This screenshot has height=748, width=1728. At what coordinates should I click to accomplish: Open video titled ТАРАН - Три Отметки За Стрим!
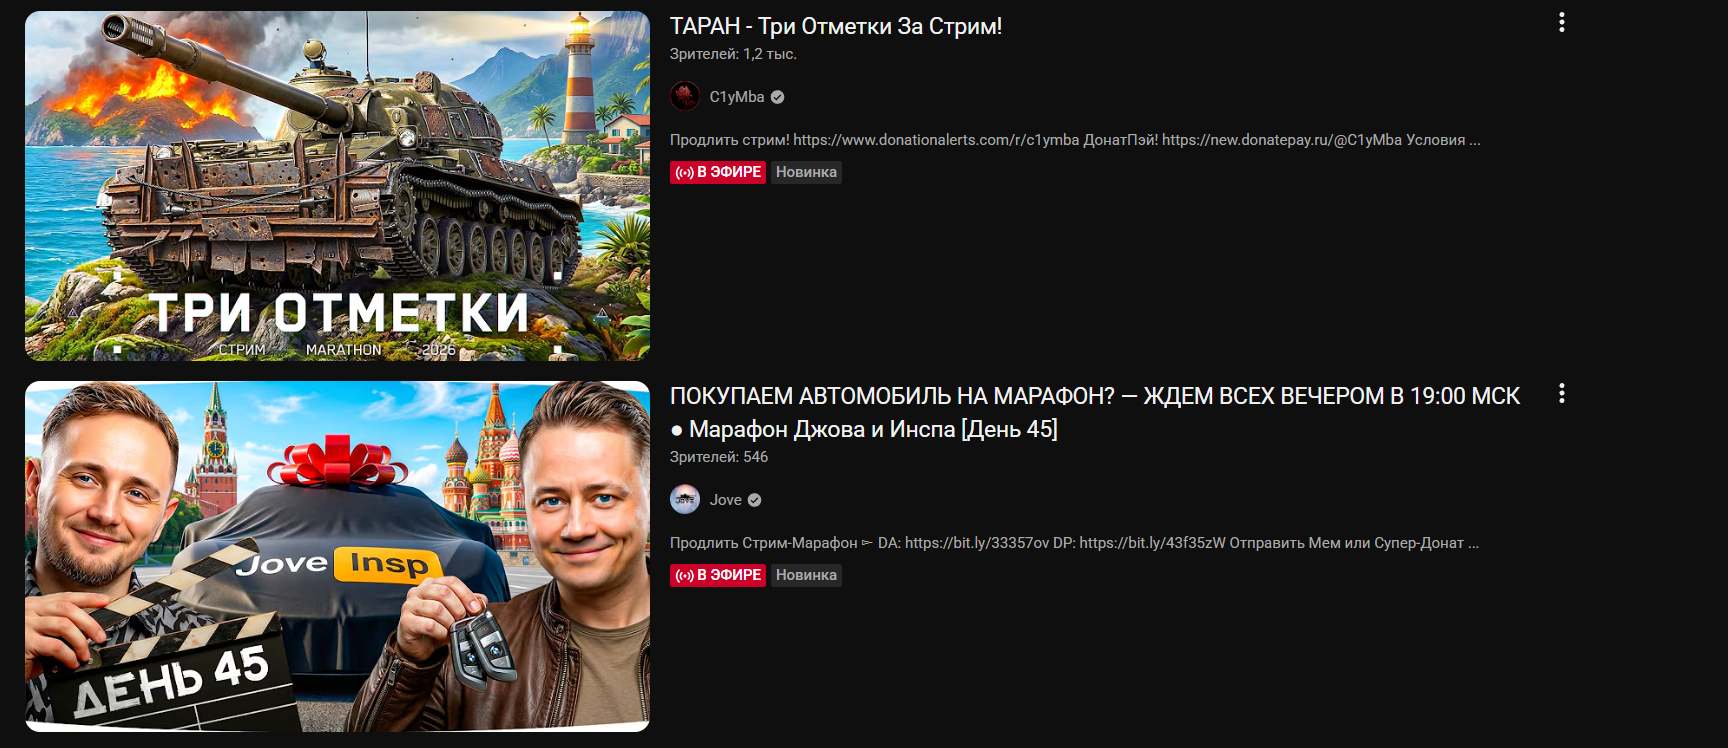836,26
